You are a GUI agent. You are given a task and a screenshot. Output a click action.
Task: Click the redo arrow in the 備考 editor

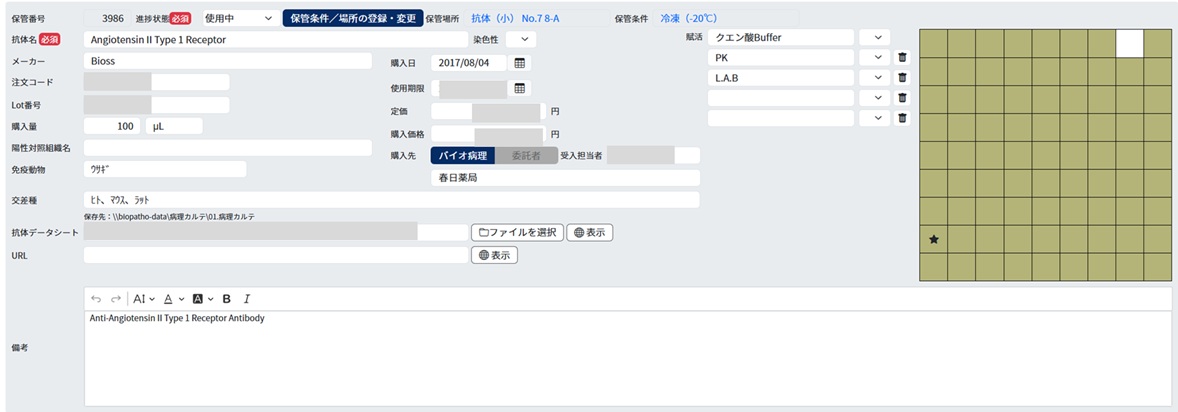116,298
